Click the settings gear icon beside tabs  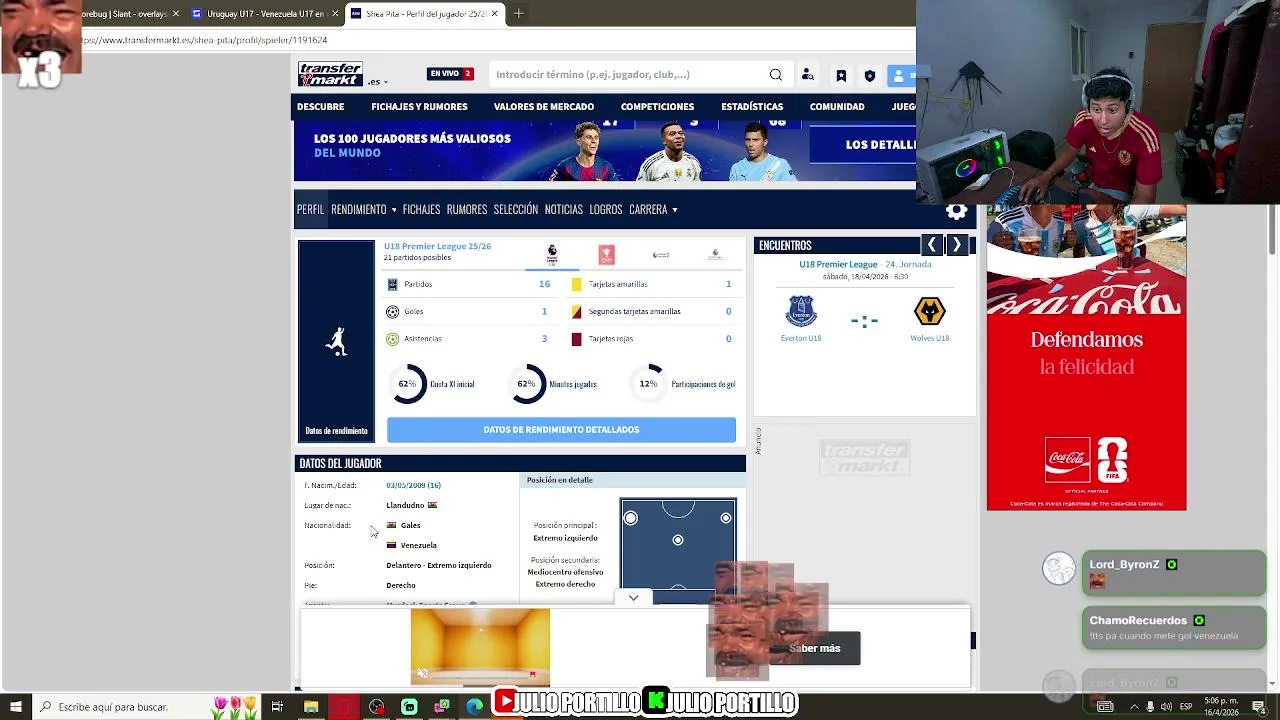point(957,211)
